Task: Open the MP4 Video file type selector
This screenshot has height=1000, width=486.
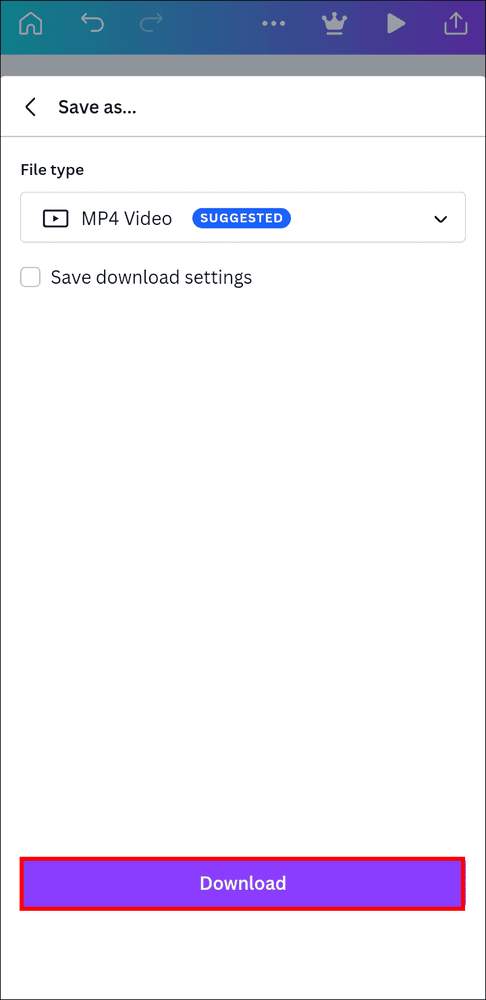Action: pyautogui.click(x=243, y=217)
